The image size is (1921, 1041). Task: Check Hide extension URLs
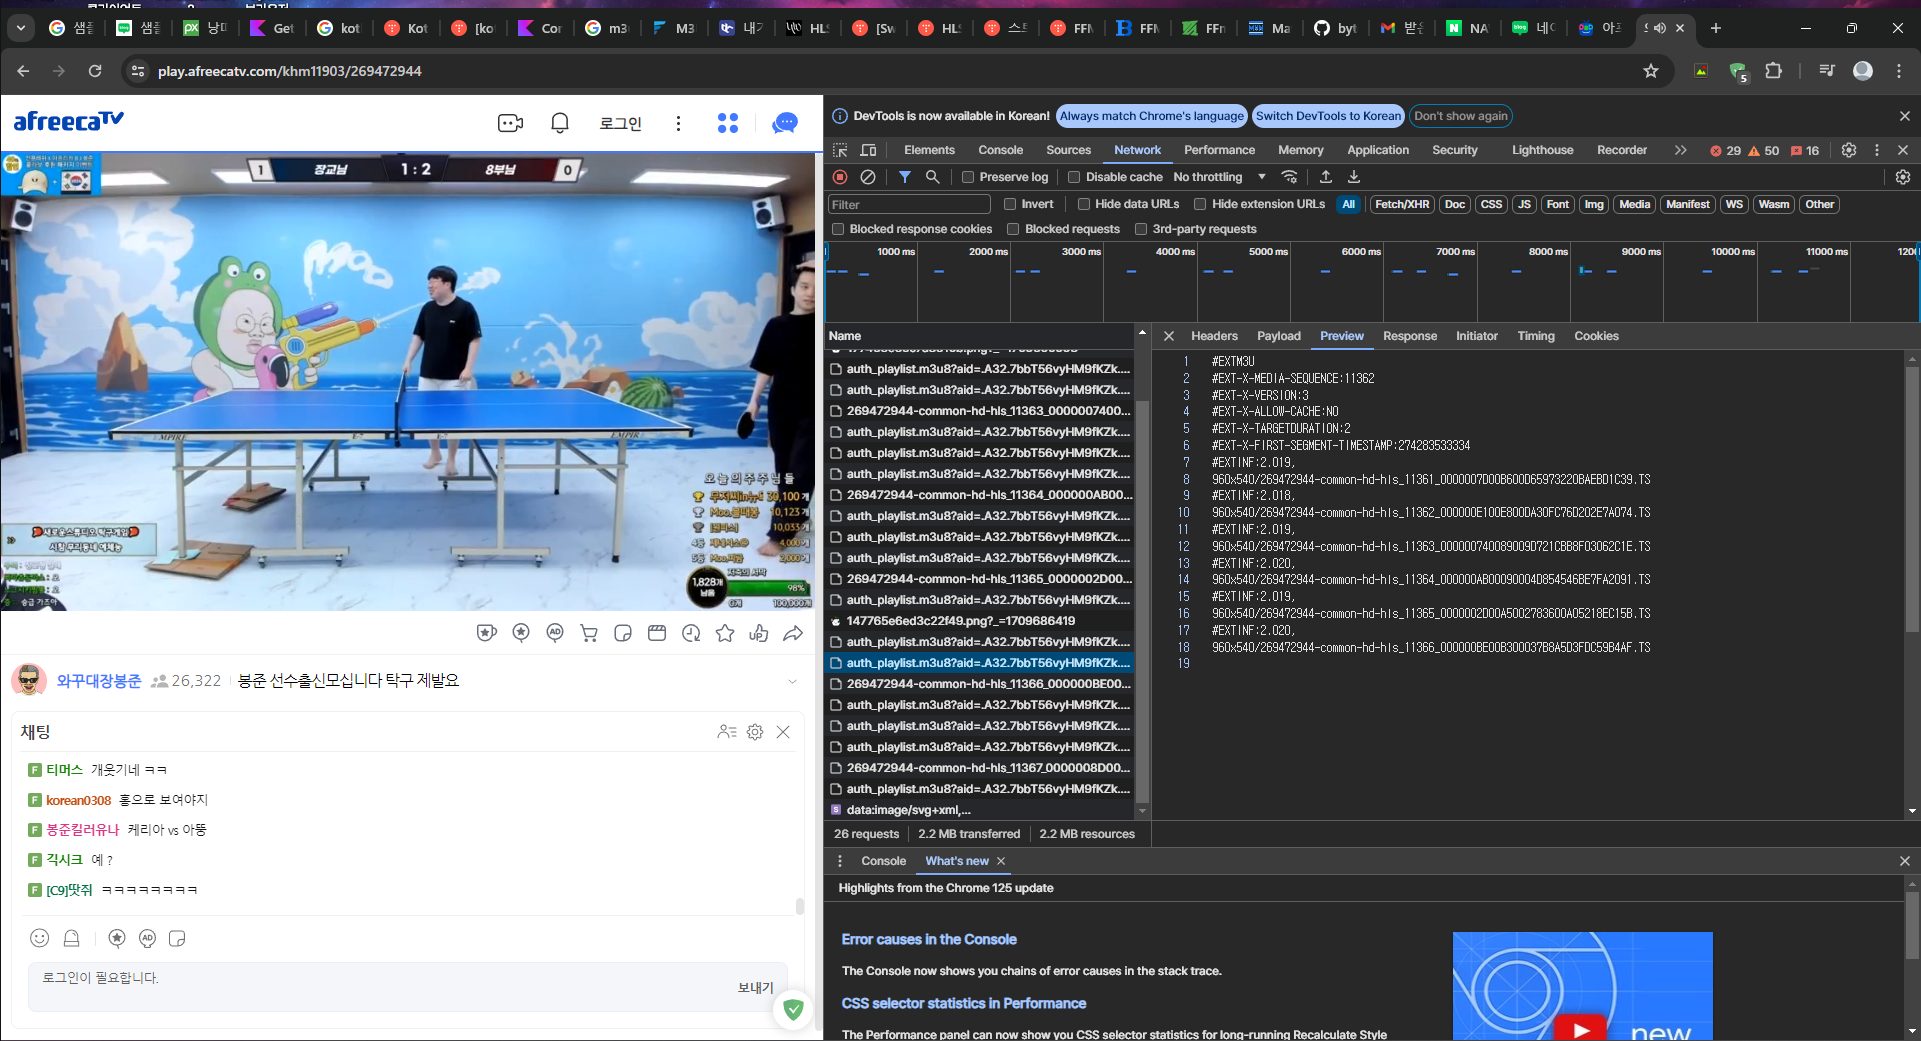coord(1200,204)
